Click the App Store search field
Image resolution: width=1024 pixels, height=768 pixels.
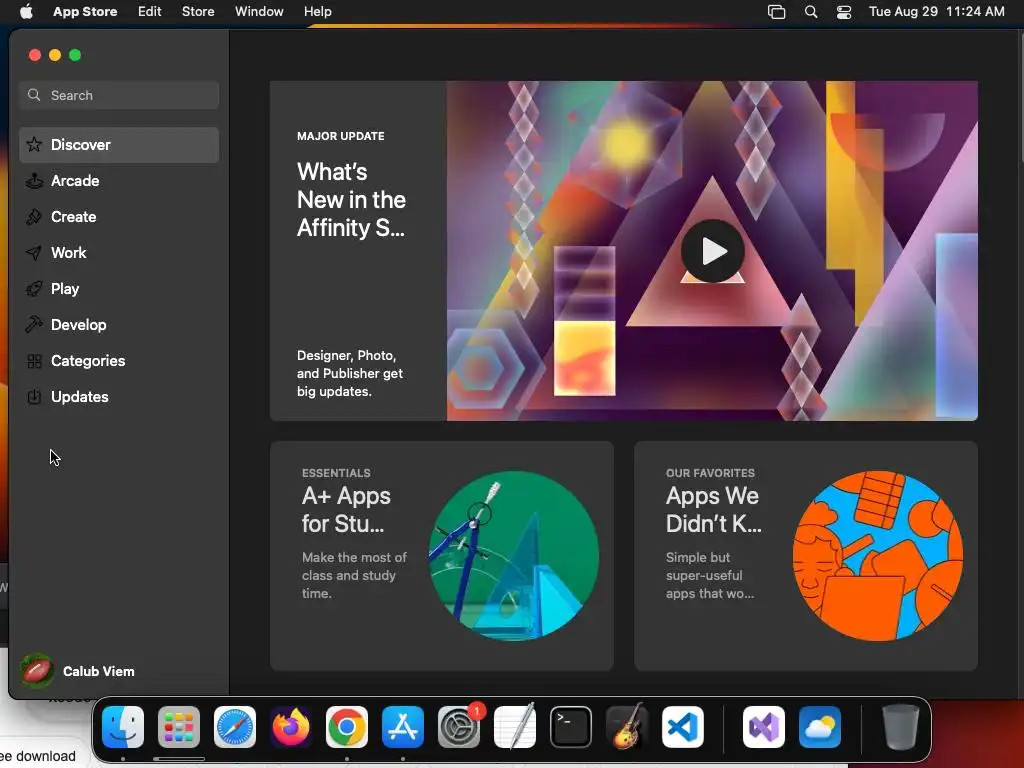[119, 95]
